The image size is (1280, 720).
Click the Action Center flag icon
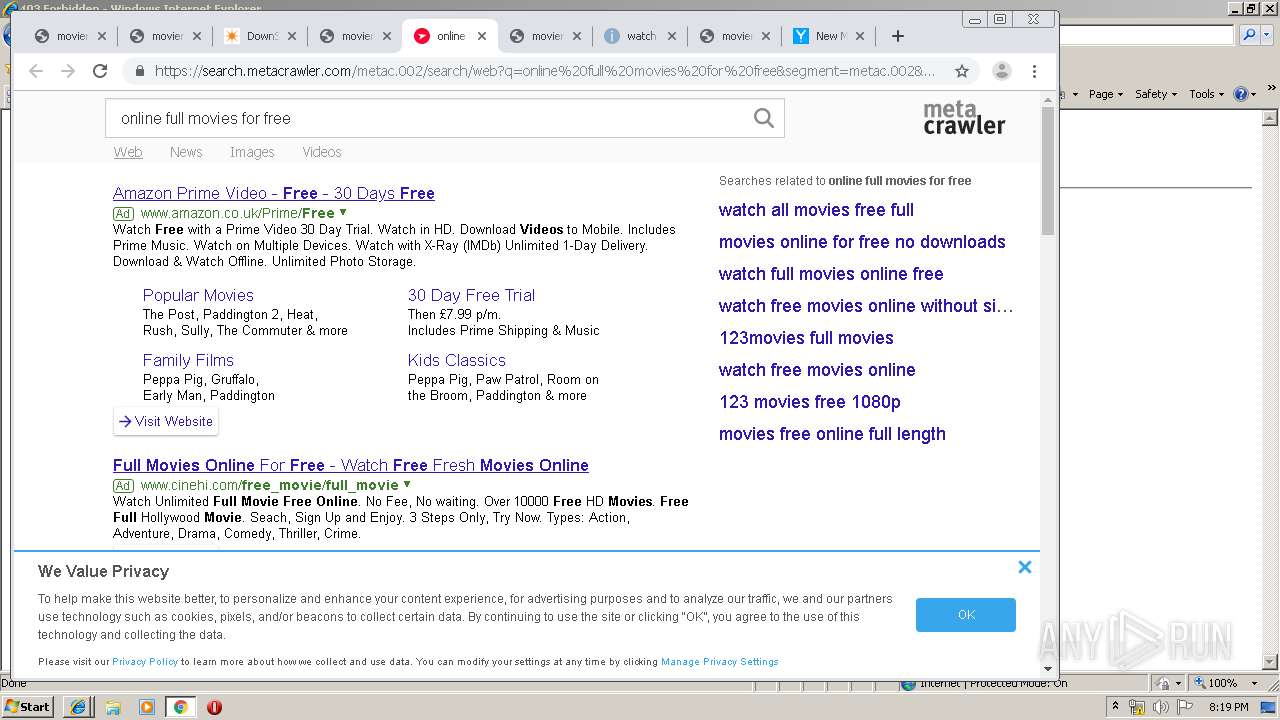(1184, 707)
